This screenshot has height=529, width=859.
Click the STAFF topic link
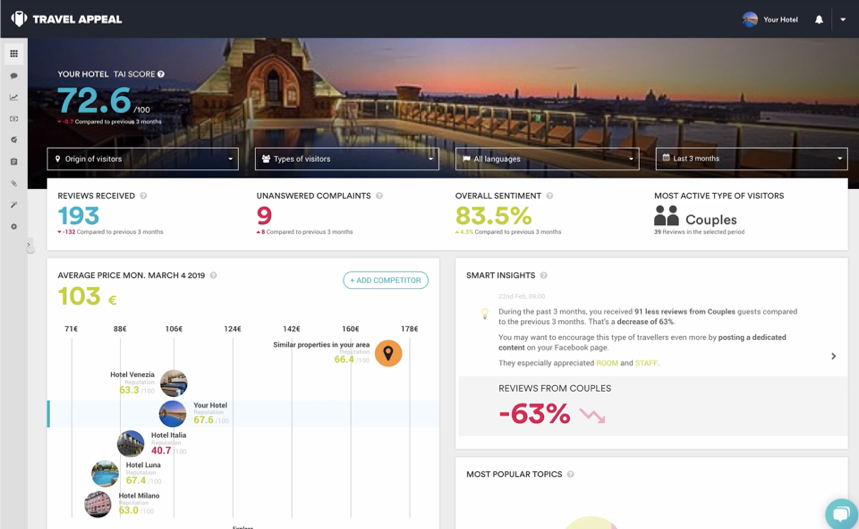(646, 363)
